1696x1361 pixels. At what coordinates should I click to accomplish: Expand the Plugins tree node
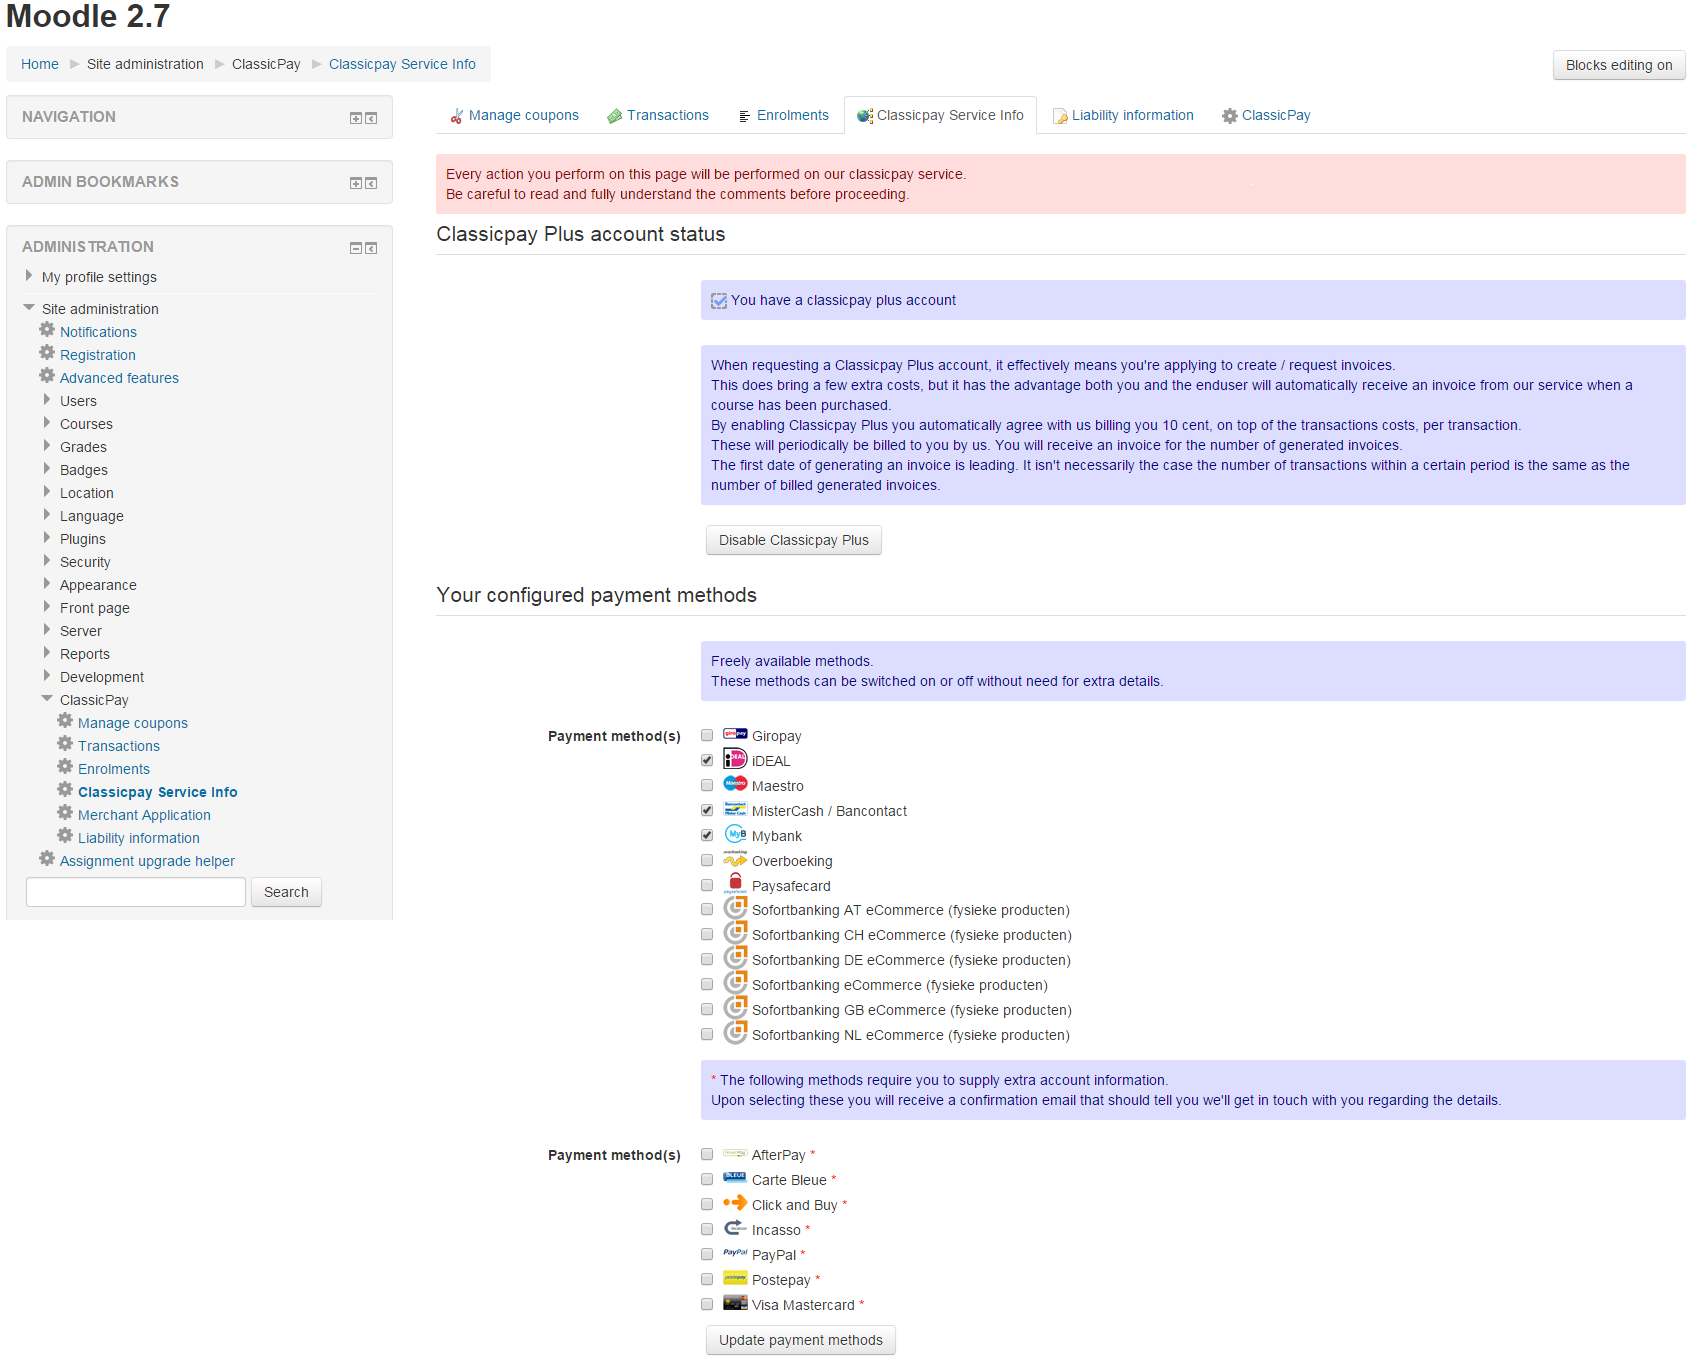[x=47, y=538]
